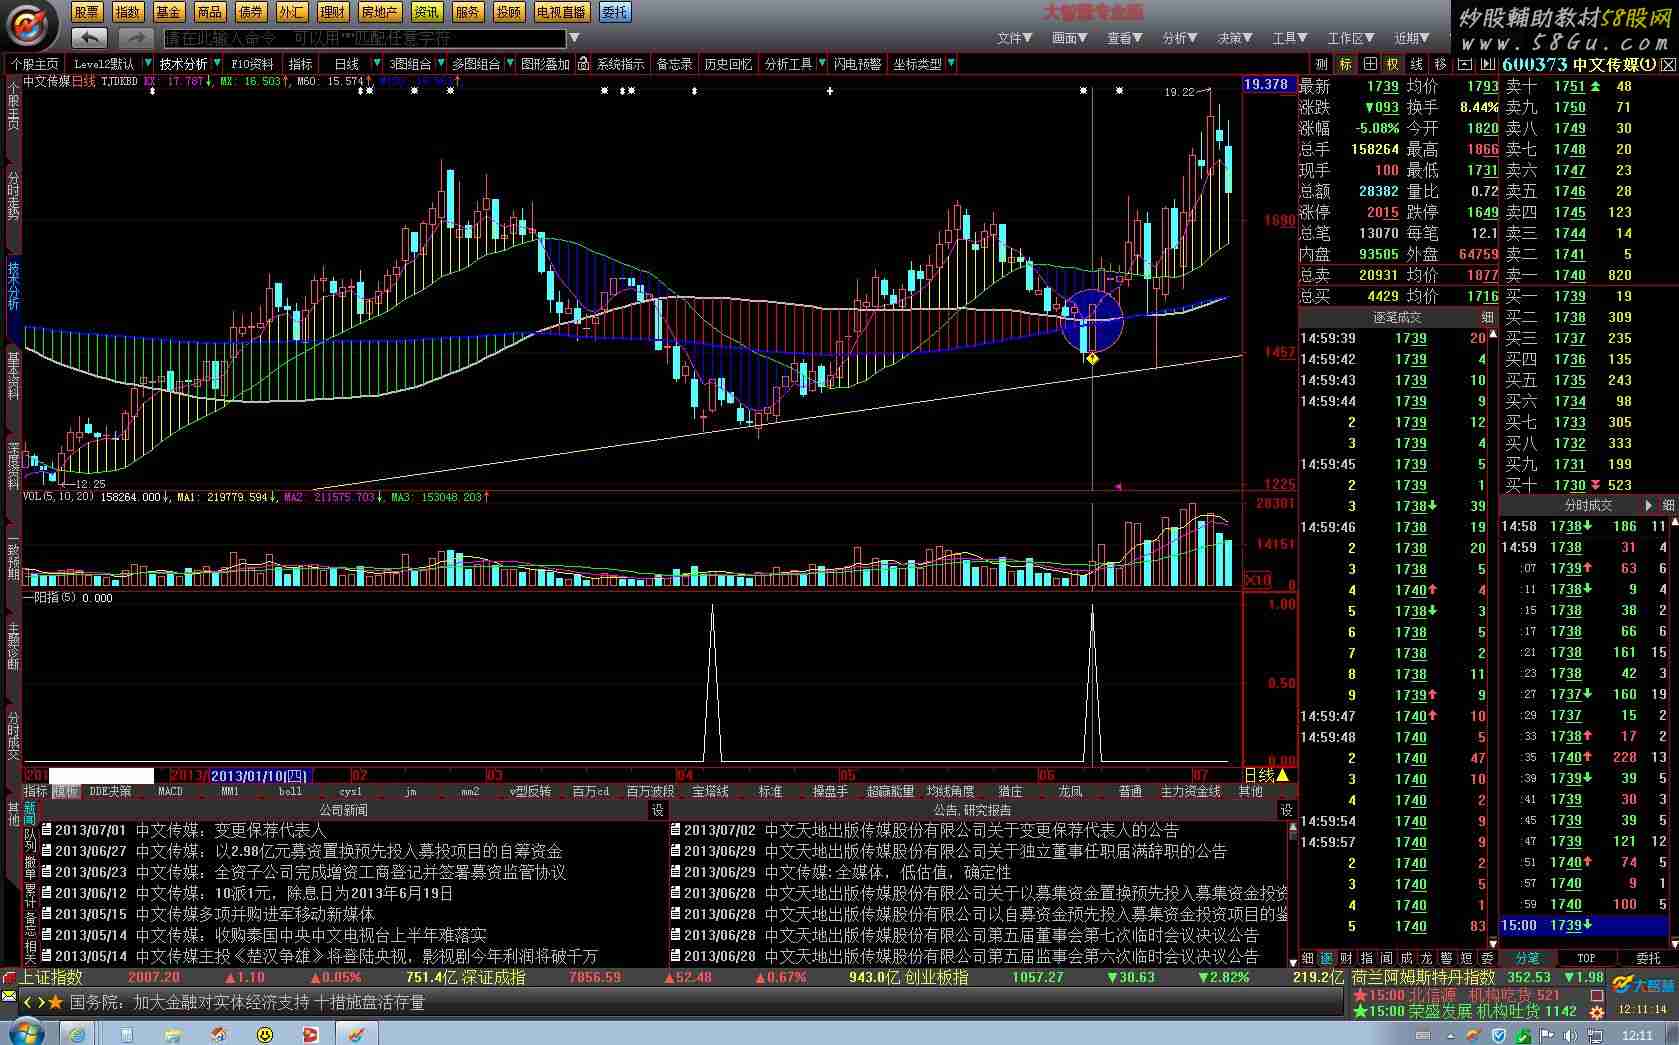Open the 闪电预警 toolbar item
The image size is (1679, 1045).
[857, 64]
